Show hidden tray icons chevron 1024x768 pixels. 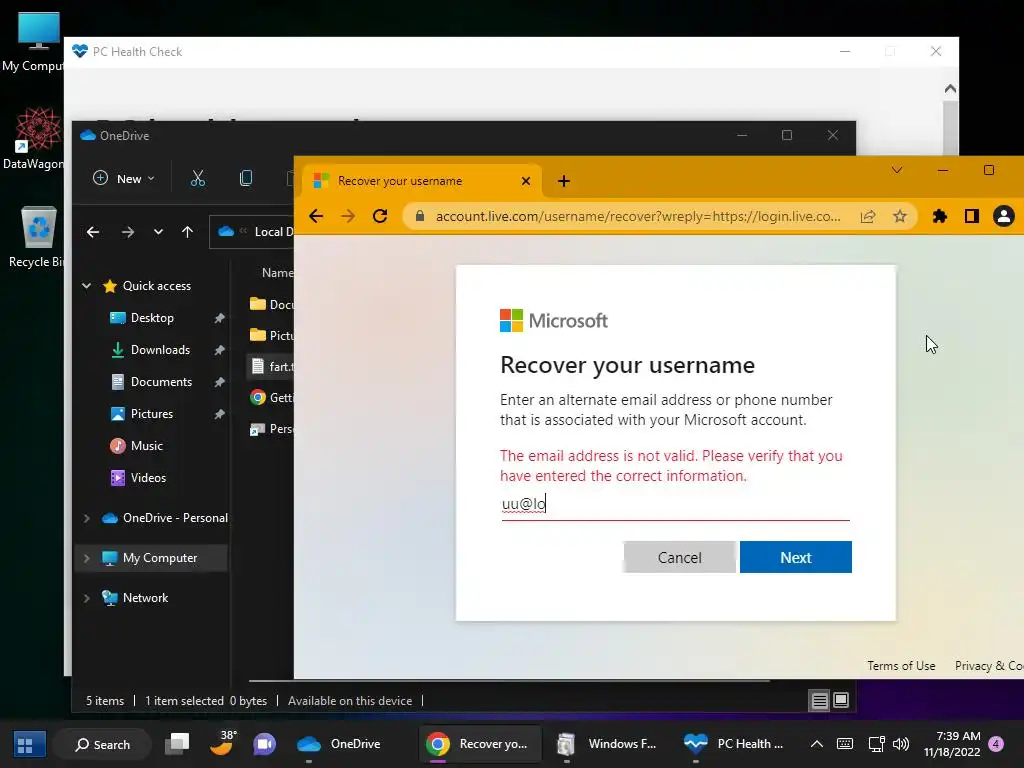click(x=817, y=744)
